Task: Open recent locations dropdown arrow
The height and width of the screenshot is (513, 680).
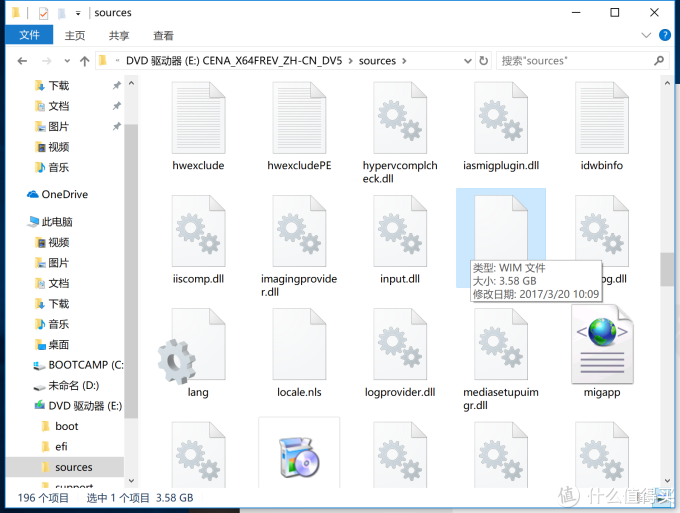Action: point(67,61)
